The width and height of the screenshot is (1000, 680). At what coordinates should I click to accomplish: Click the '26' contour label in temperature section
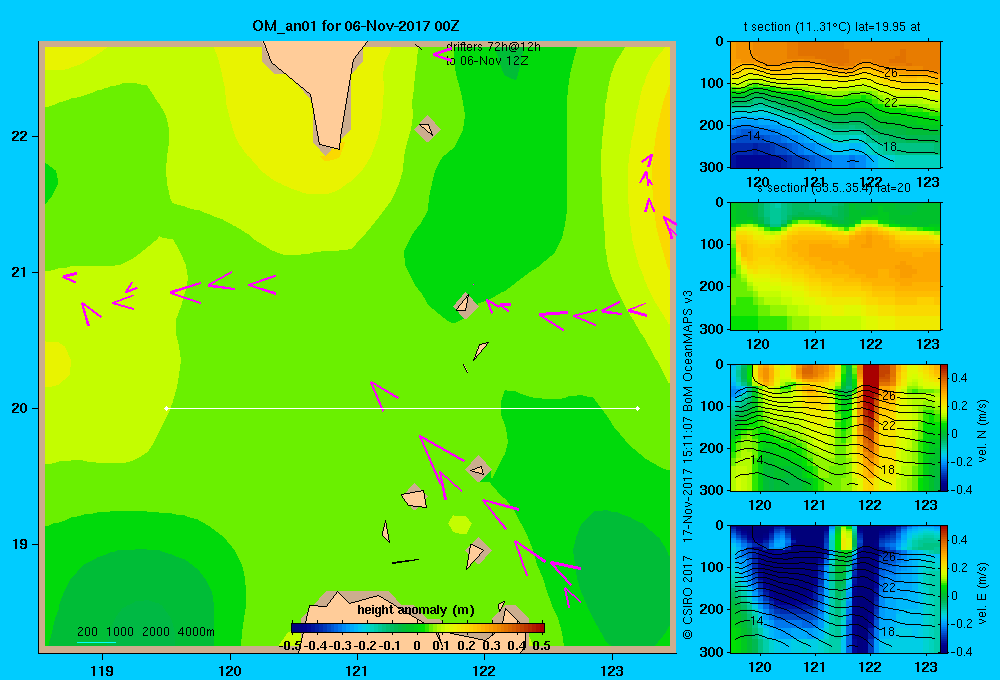click(x=890, y=73)
